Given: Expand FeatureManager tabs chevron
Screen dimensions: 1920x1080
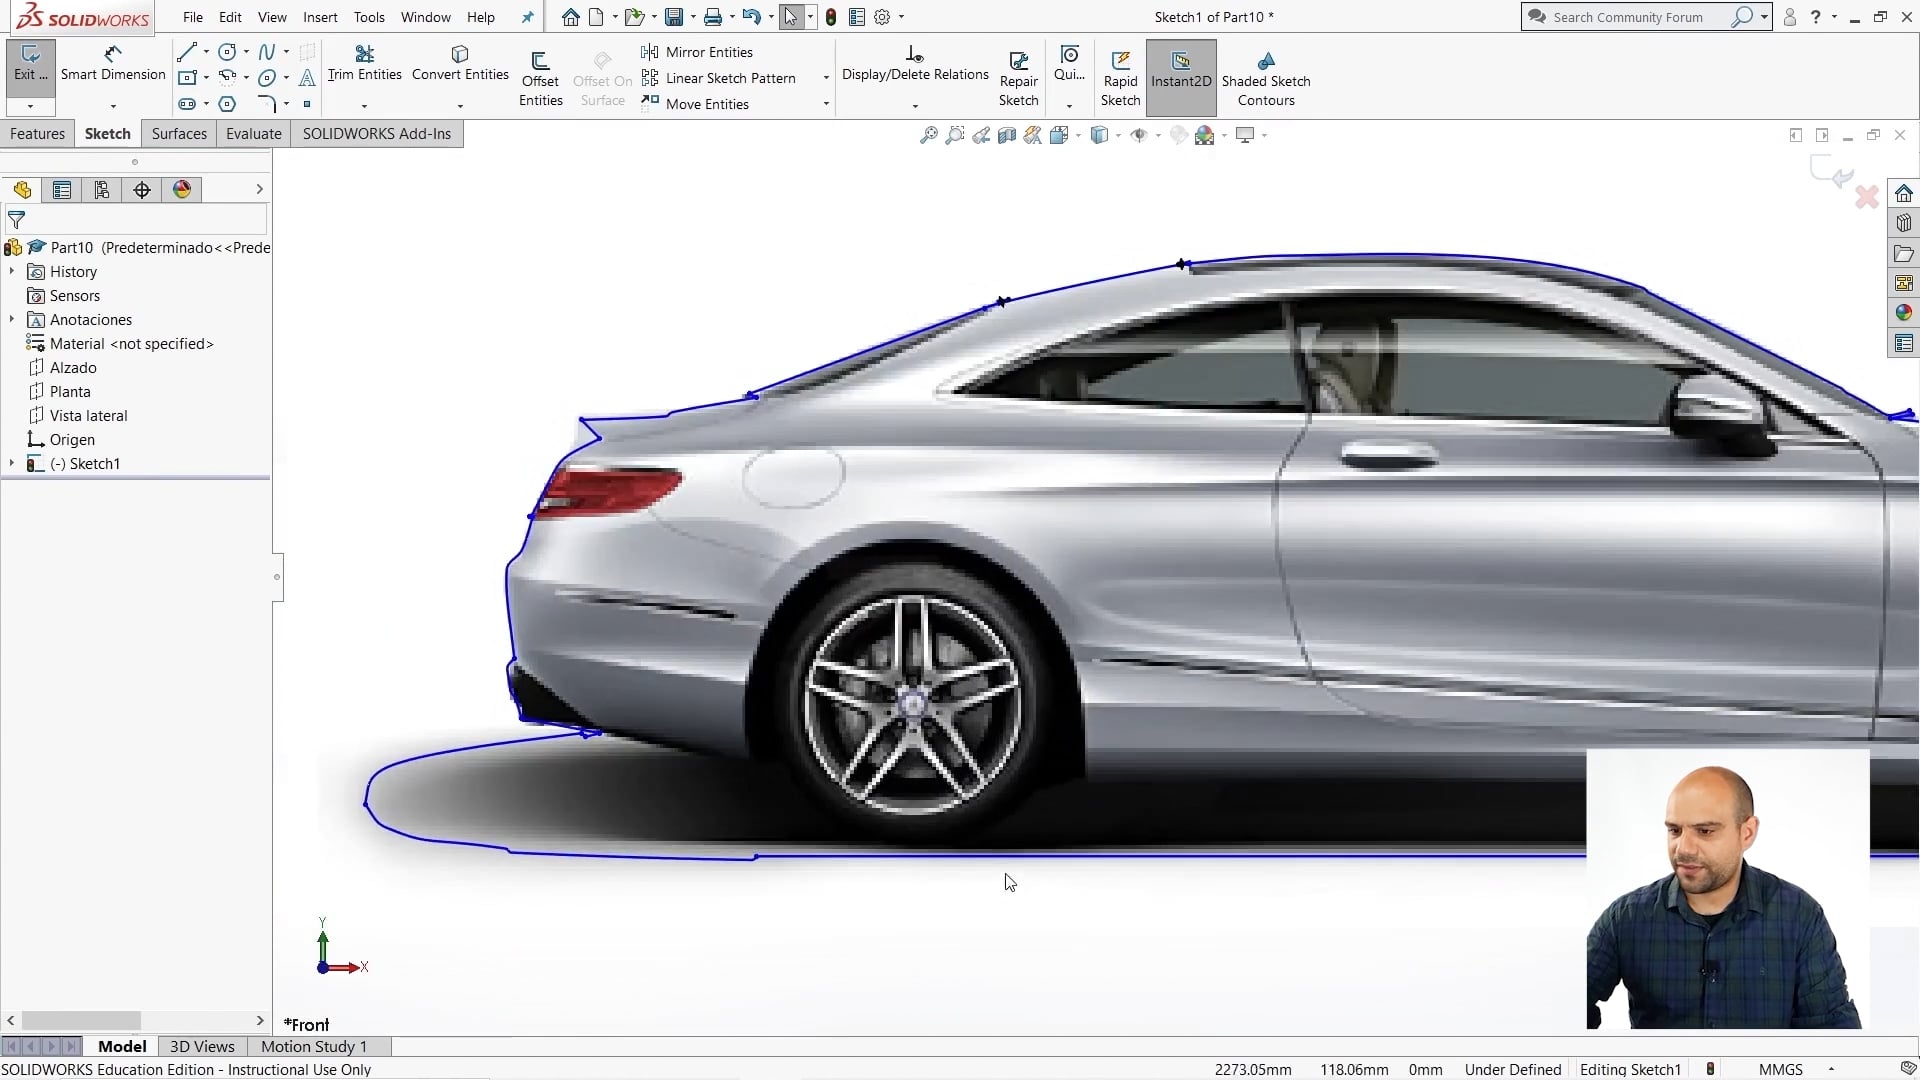Looking at the screenshot, I should pyautogui.click(x=259, y=189).
